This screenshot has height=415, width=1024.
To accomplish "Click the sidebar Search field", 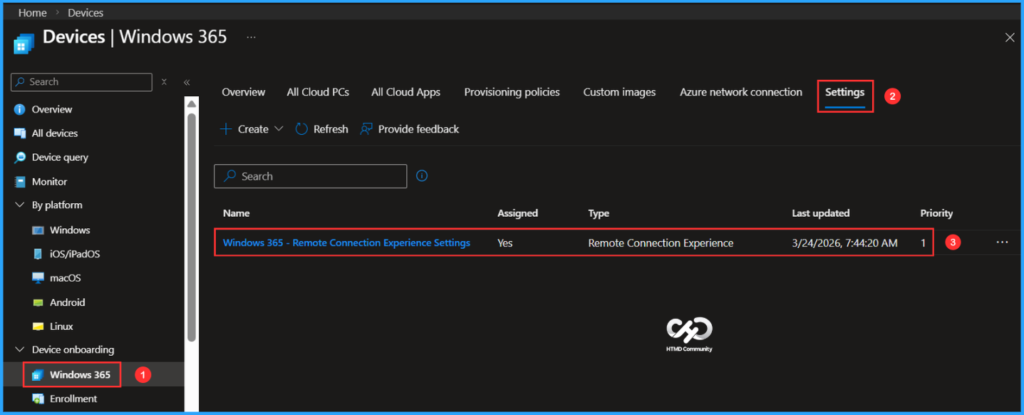I will tap(82, 82).
